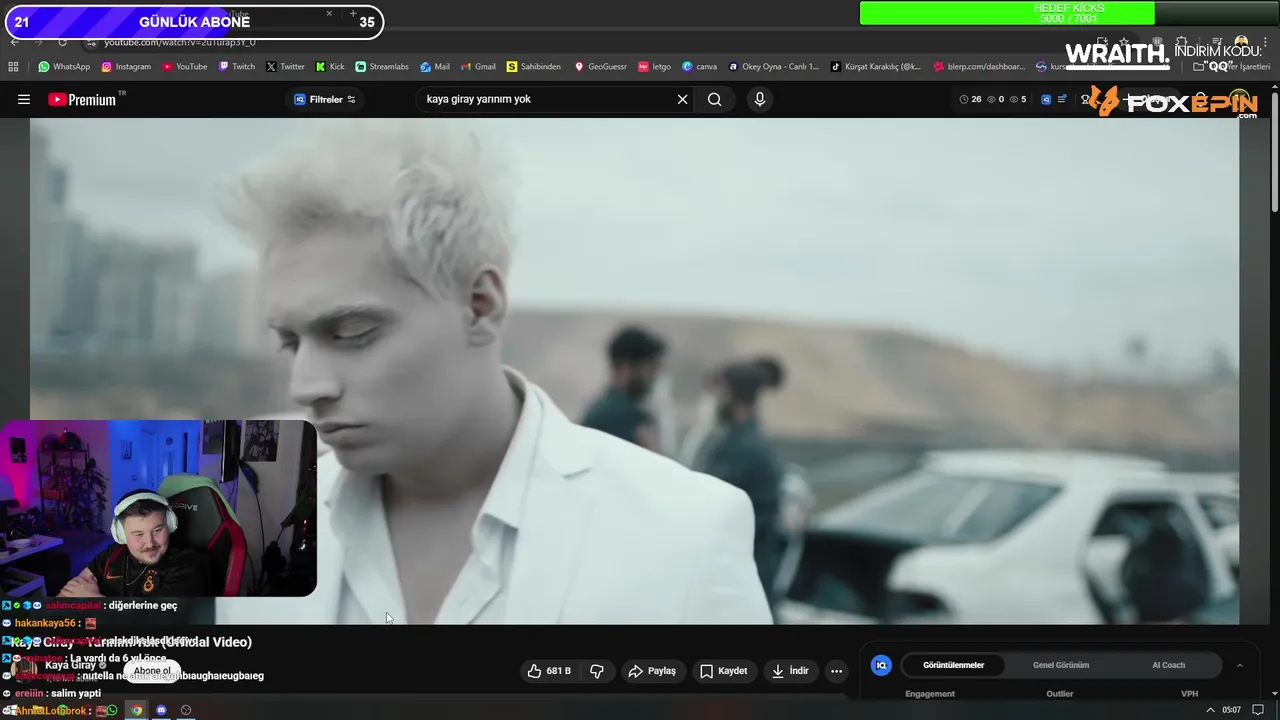The width and height of the screenshot is (1280, 720).
Task: Start voice search with the microphone
Action: point(760,99)
